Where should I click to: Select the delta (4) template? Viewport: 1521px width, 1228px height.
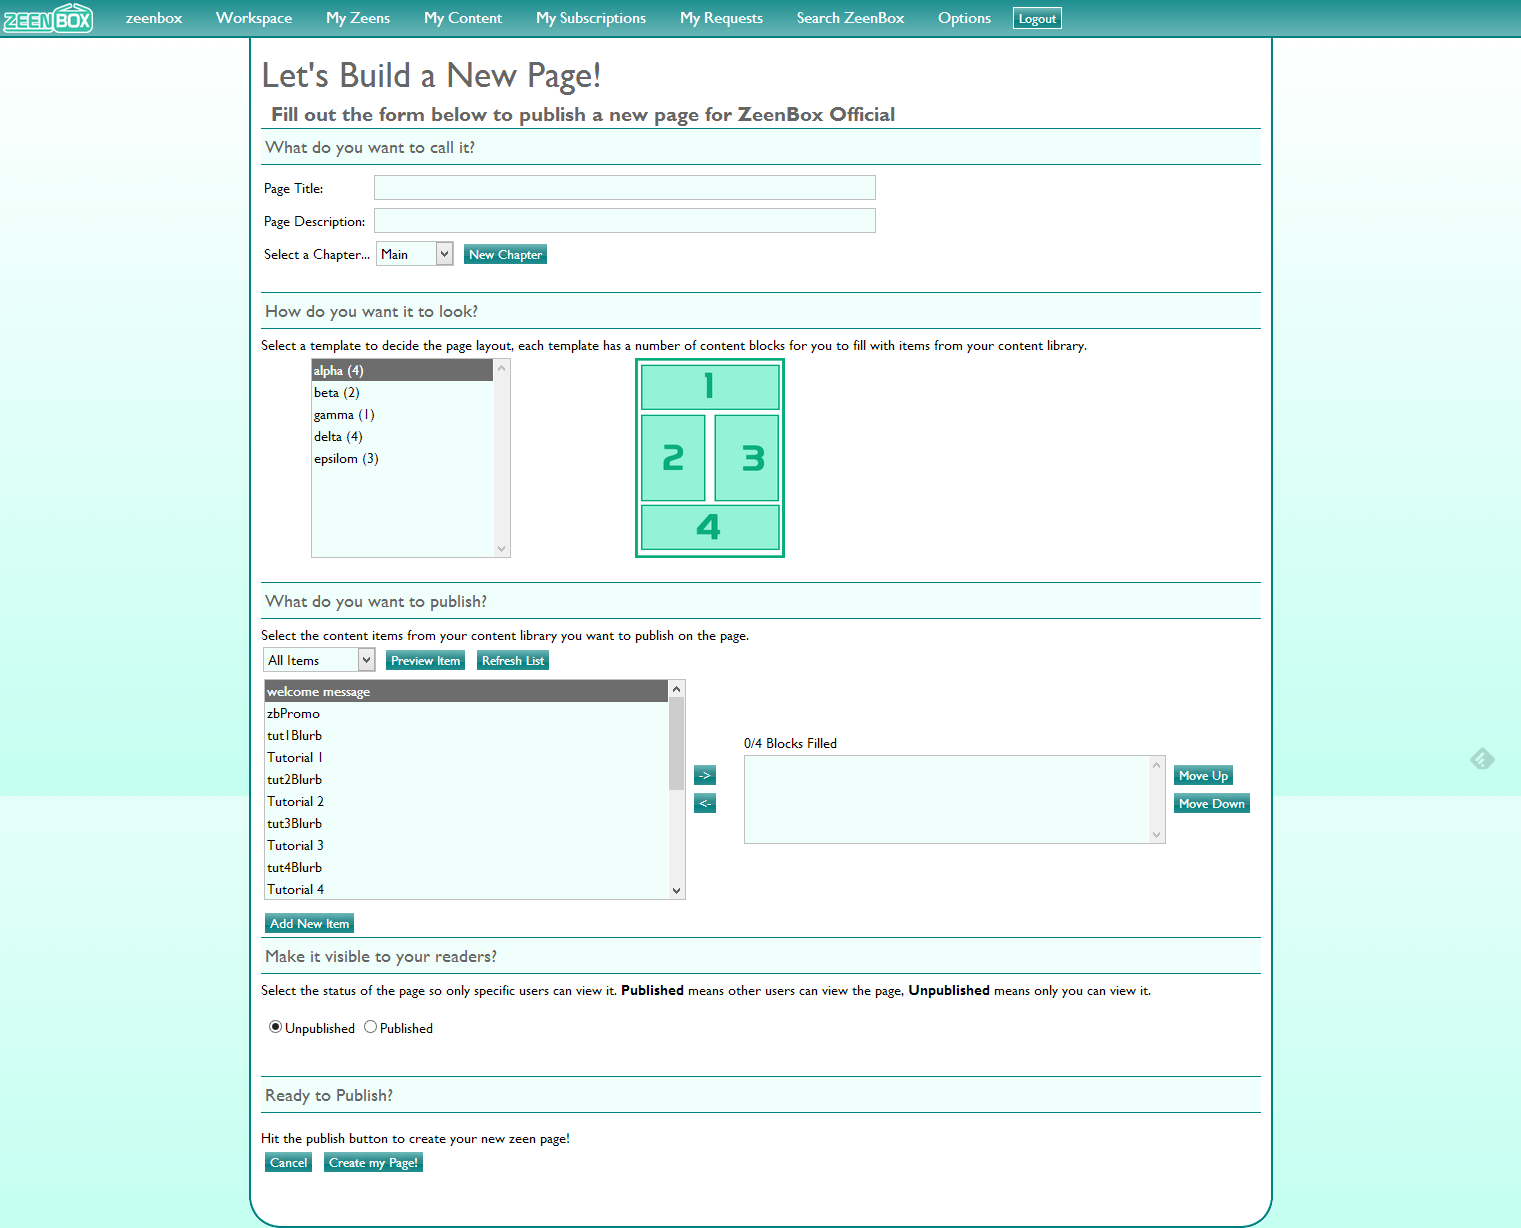click(403, 436)
